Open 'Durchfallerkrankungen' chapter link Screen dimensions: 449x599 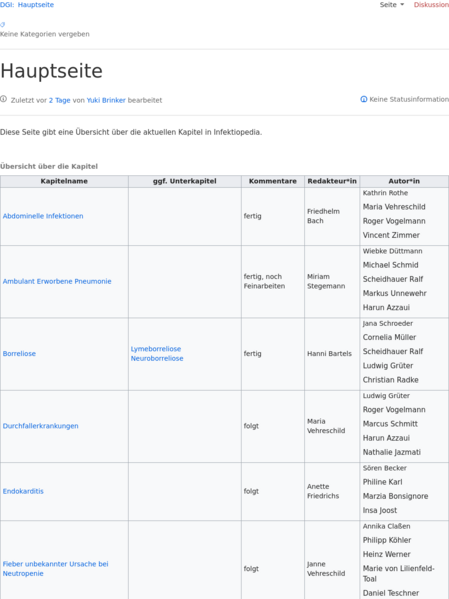point(41,426)
